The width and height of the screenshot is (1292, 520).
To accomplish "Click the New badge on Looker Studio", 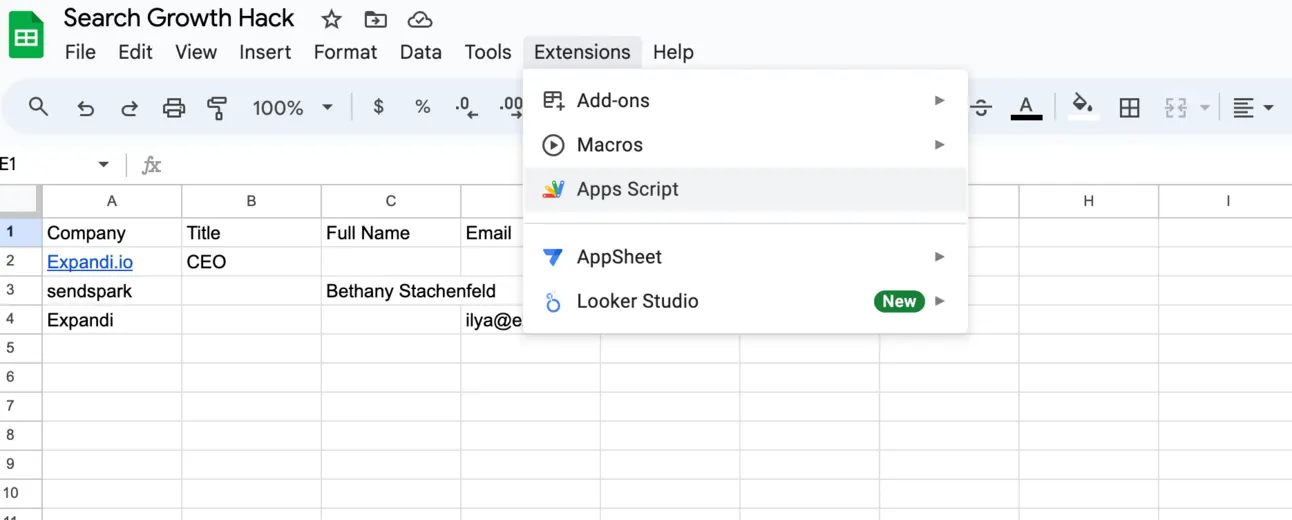I will click(x=899, y=301).
